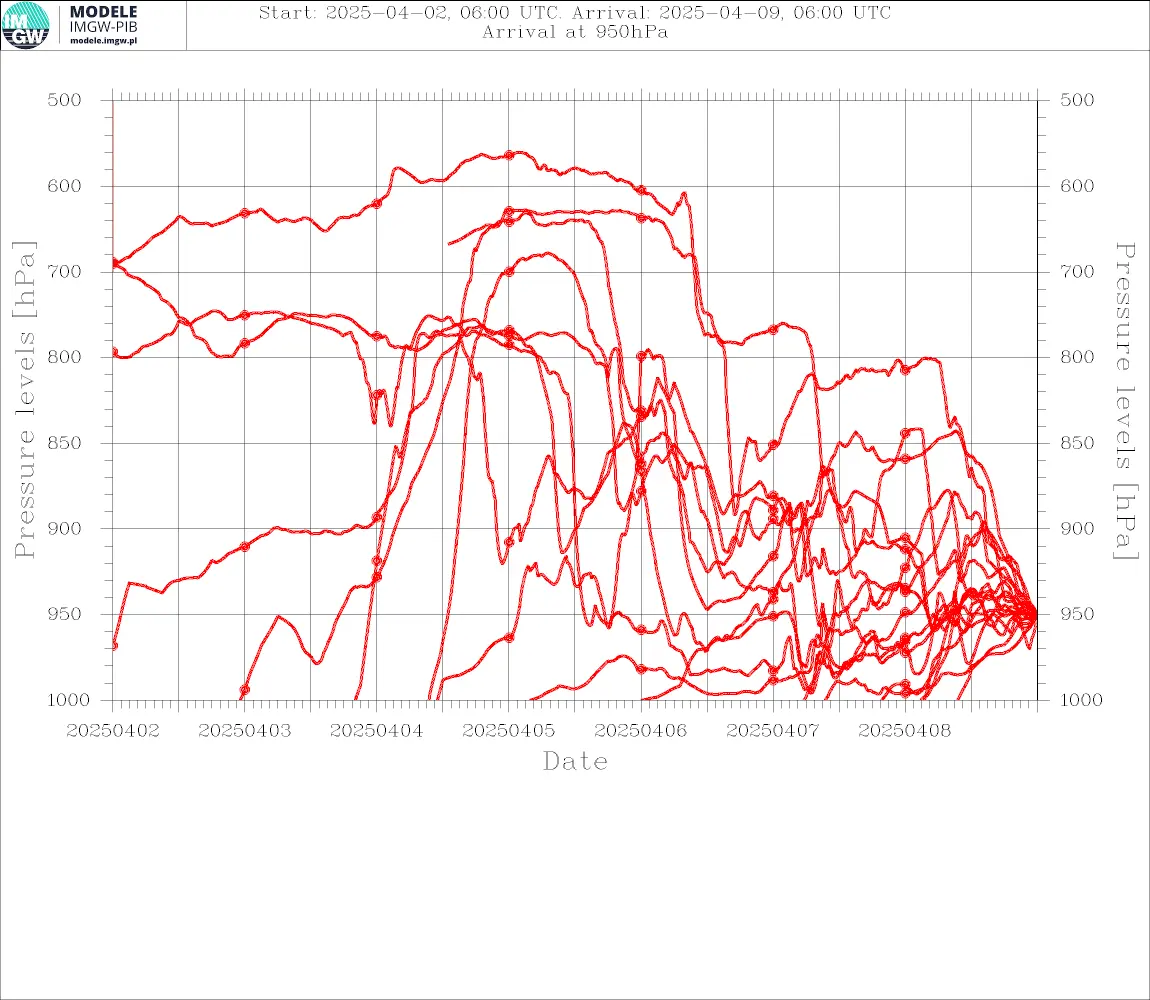The width and height of the screenshot is (1150, 1000).
Task: Click the trajectory start marker at 690 hPa on 20250402
Action: (x=114, y=263)
